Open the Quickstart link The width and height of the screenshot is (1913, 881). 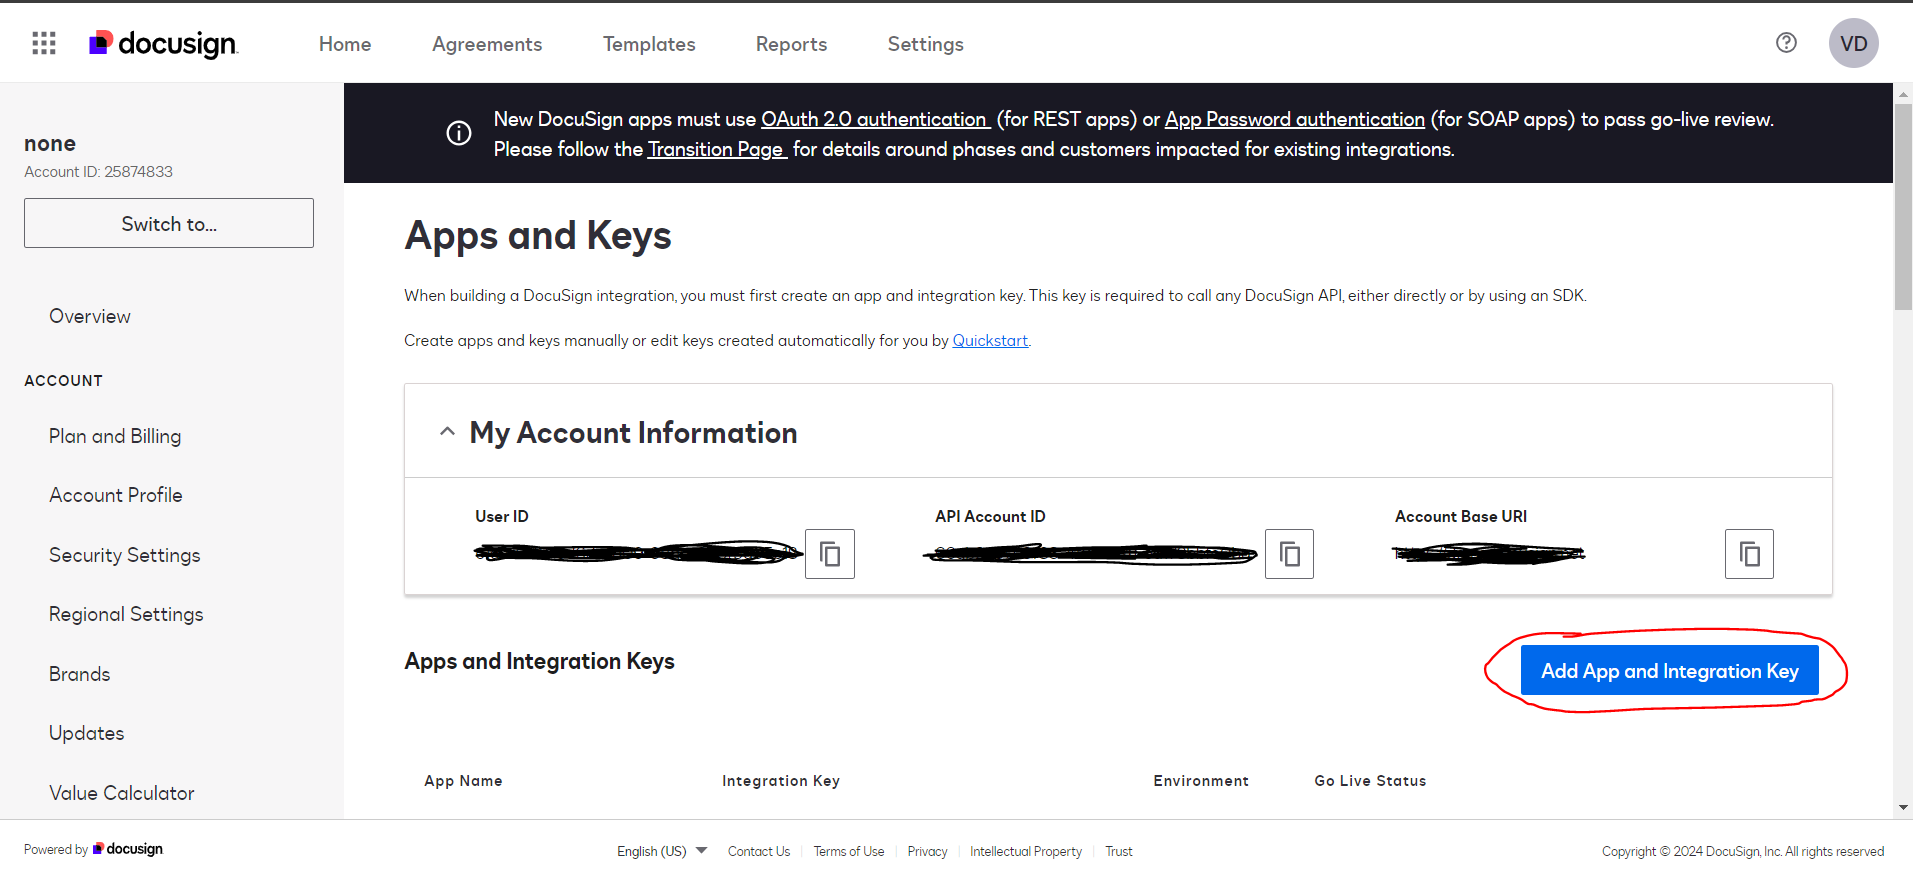point(990,340)
